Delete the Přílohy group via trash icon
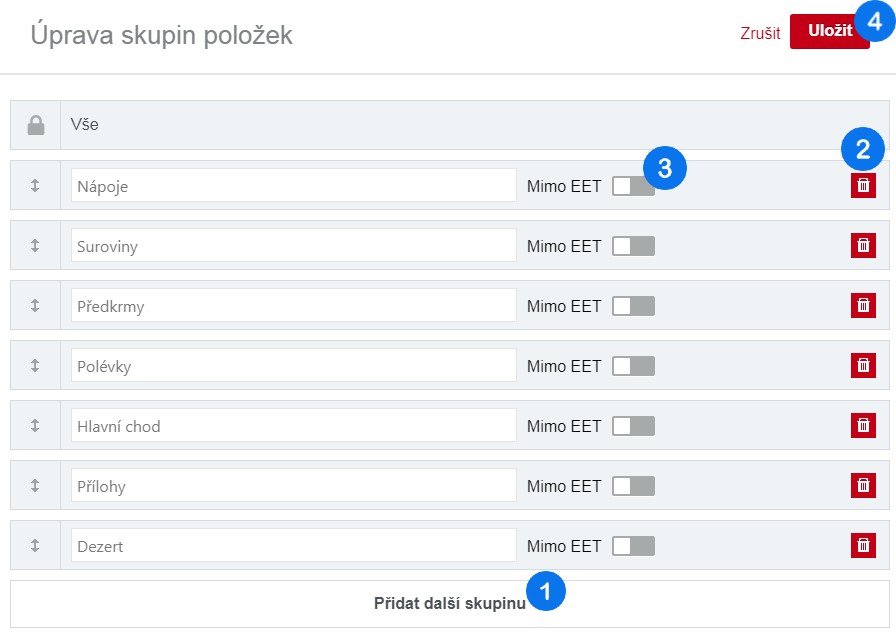Image resolution: width=896 pixels, height=644 pixels. (862, 485)
